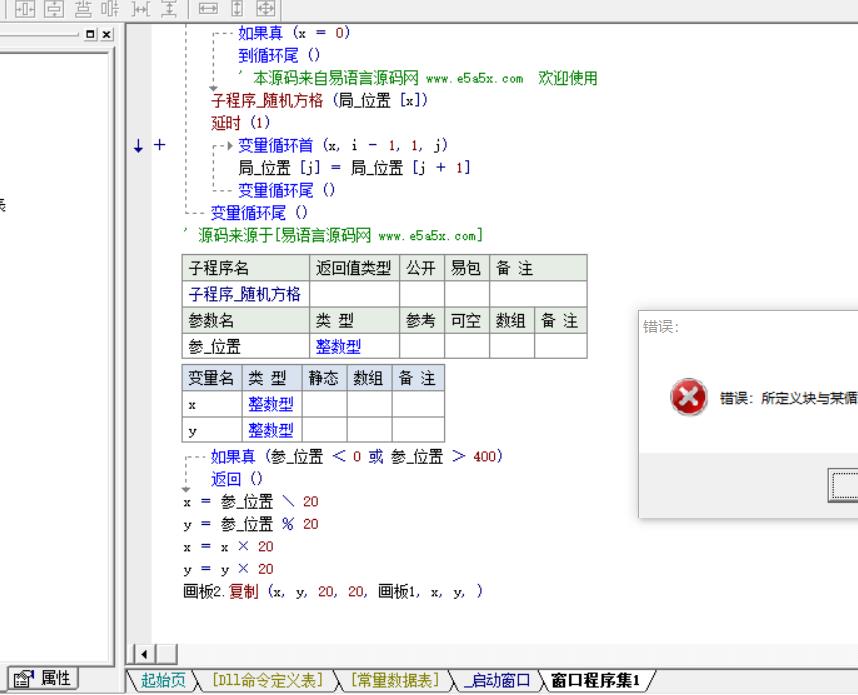Image resolution: width=858 pixels, height=695 pixels.
Task: Click the 返回值类型 column header
Action: [354, 268]
